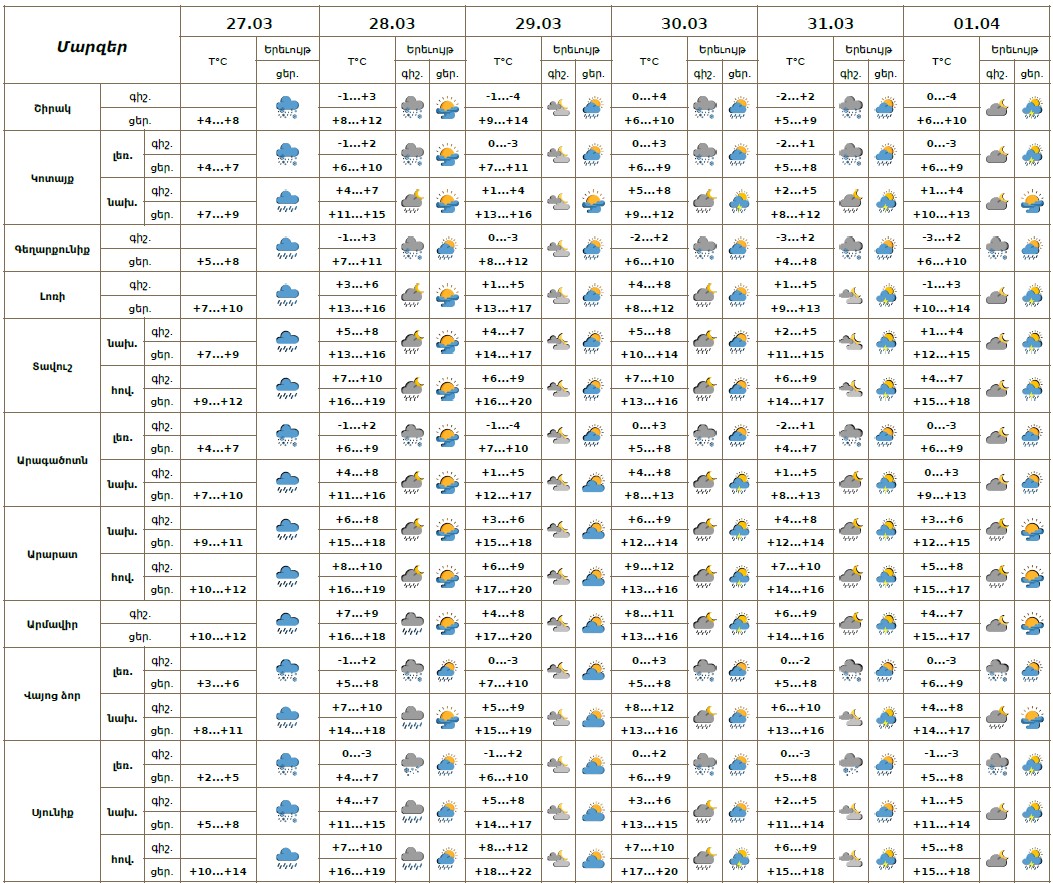Click Շիրակ temperature +4...+8 on 27.03
The image size is (1053, 883).
(x=216, y=120)
